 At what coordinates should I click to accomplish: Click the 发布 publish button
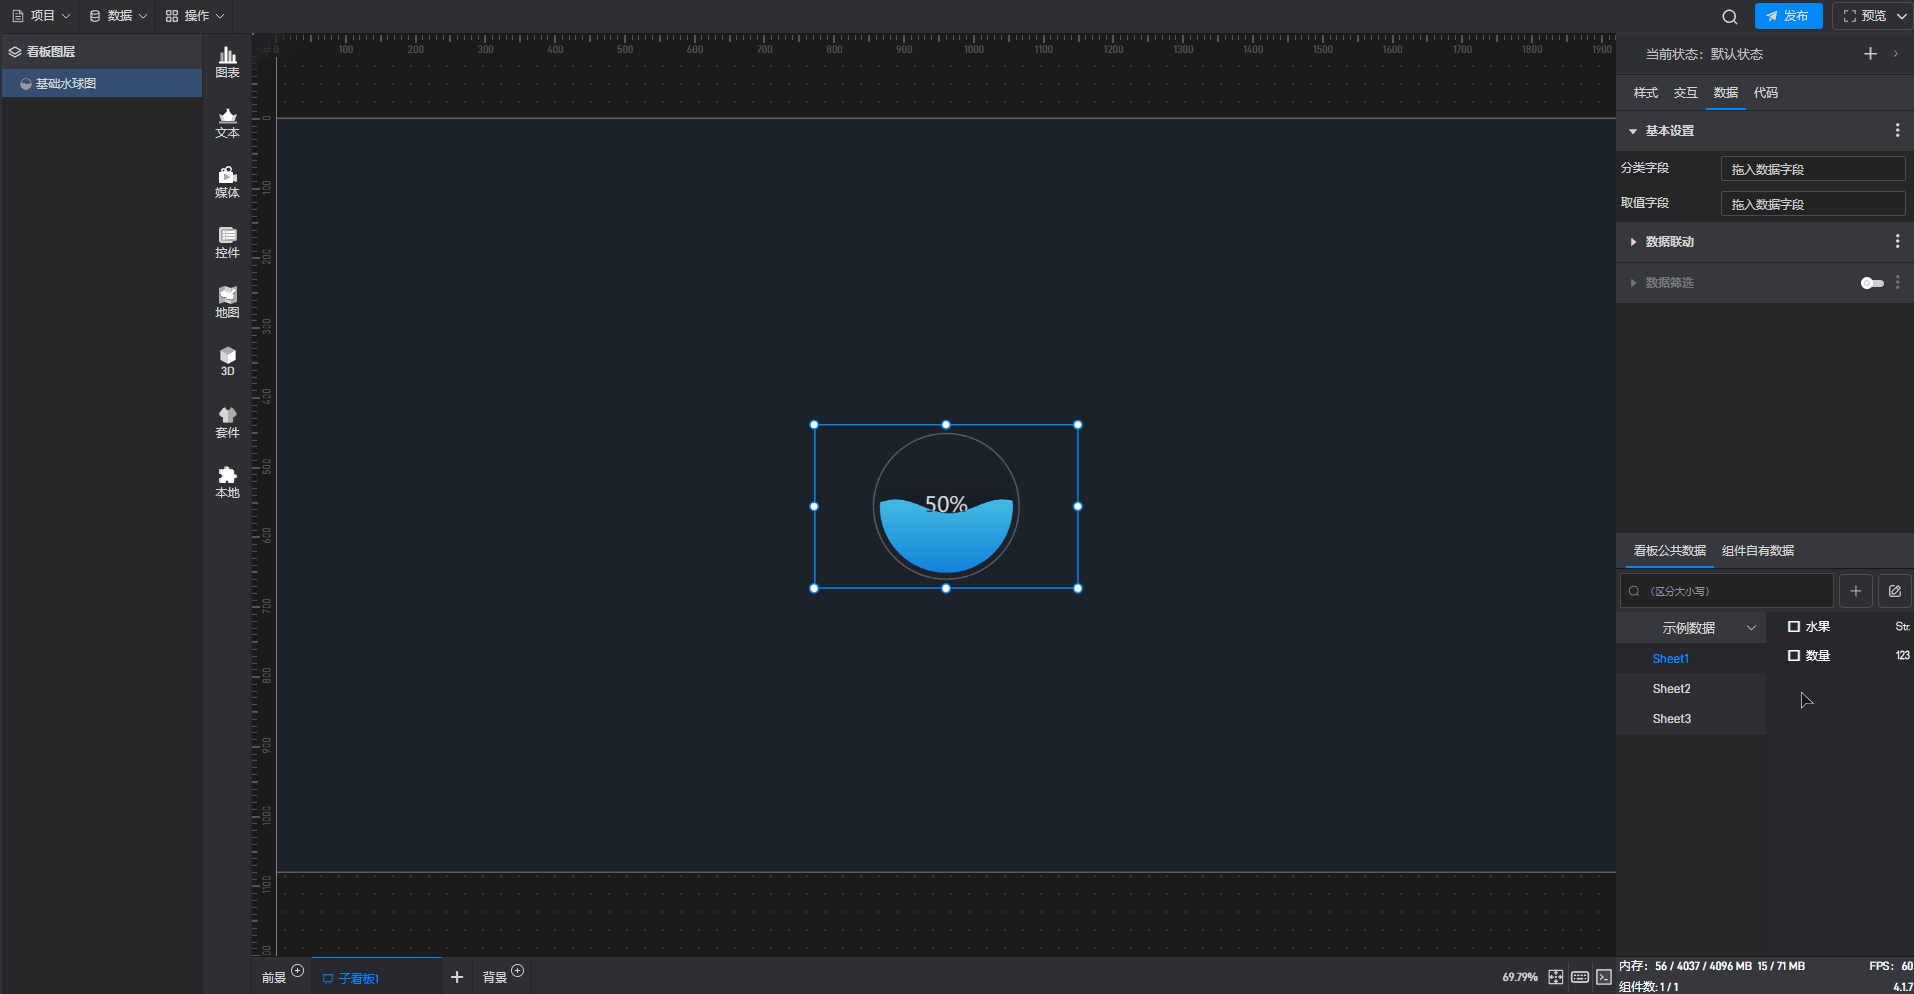[1788, 16]
